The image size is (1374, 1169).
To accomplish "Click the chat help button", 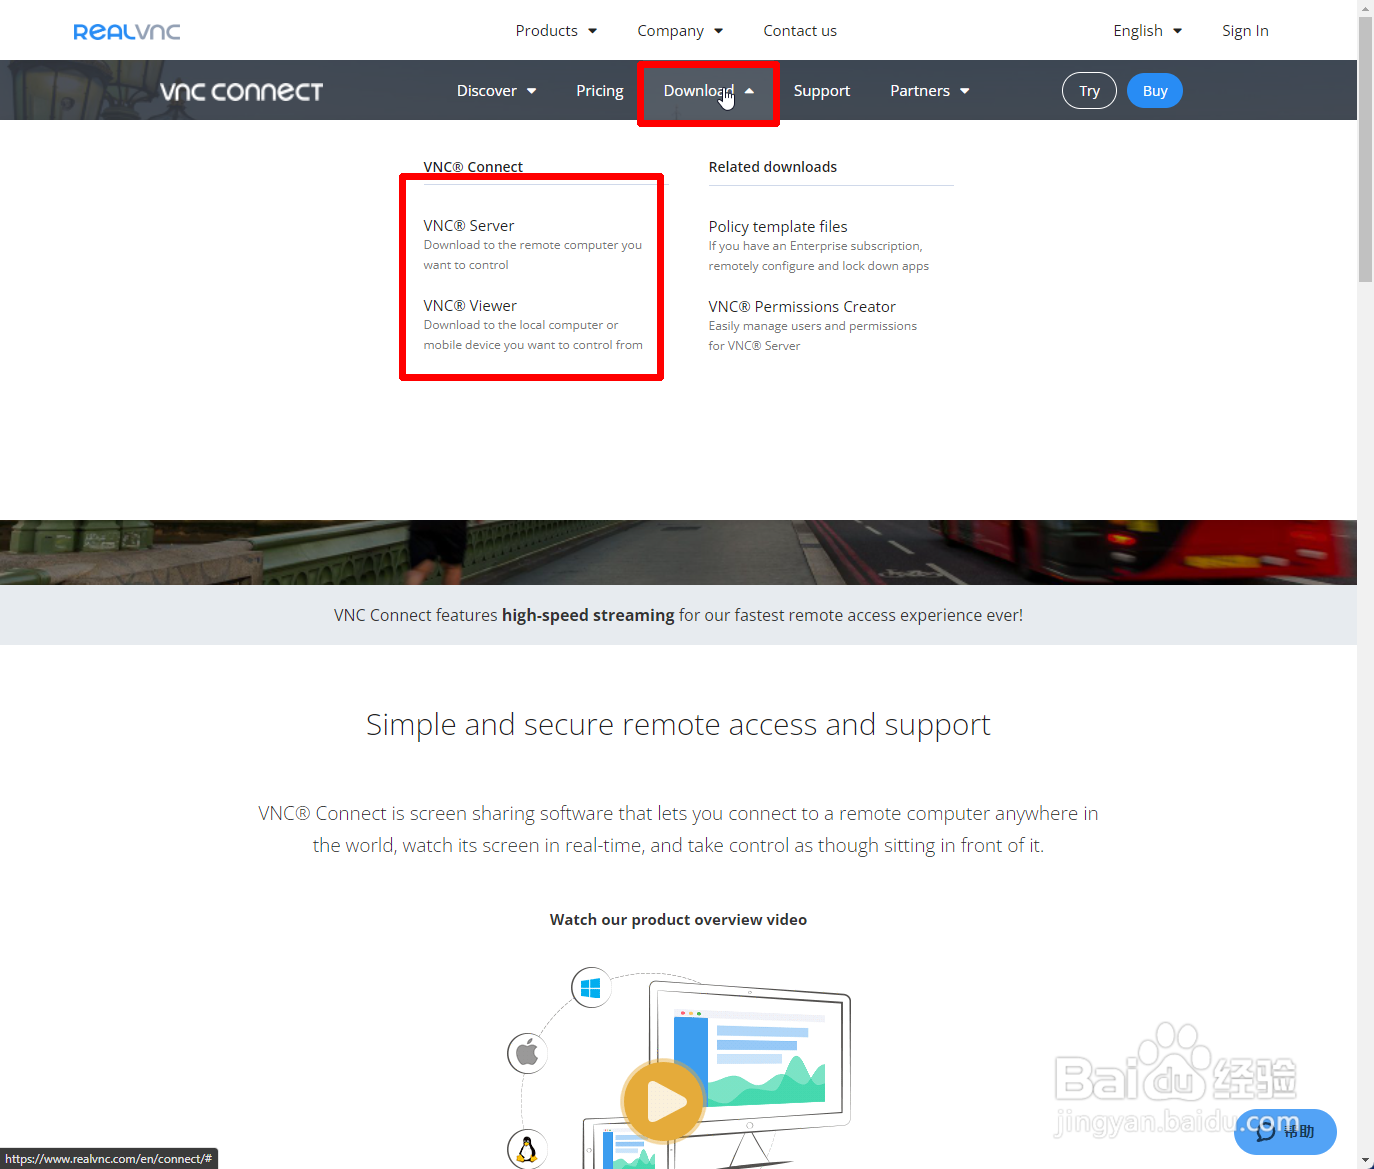I will (x=1285, y=1132).
